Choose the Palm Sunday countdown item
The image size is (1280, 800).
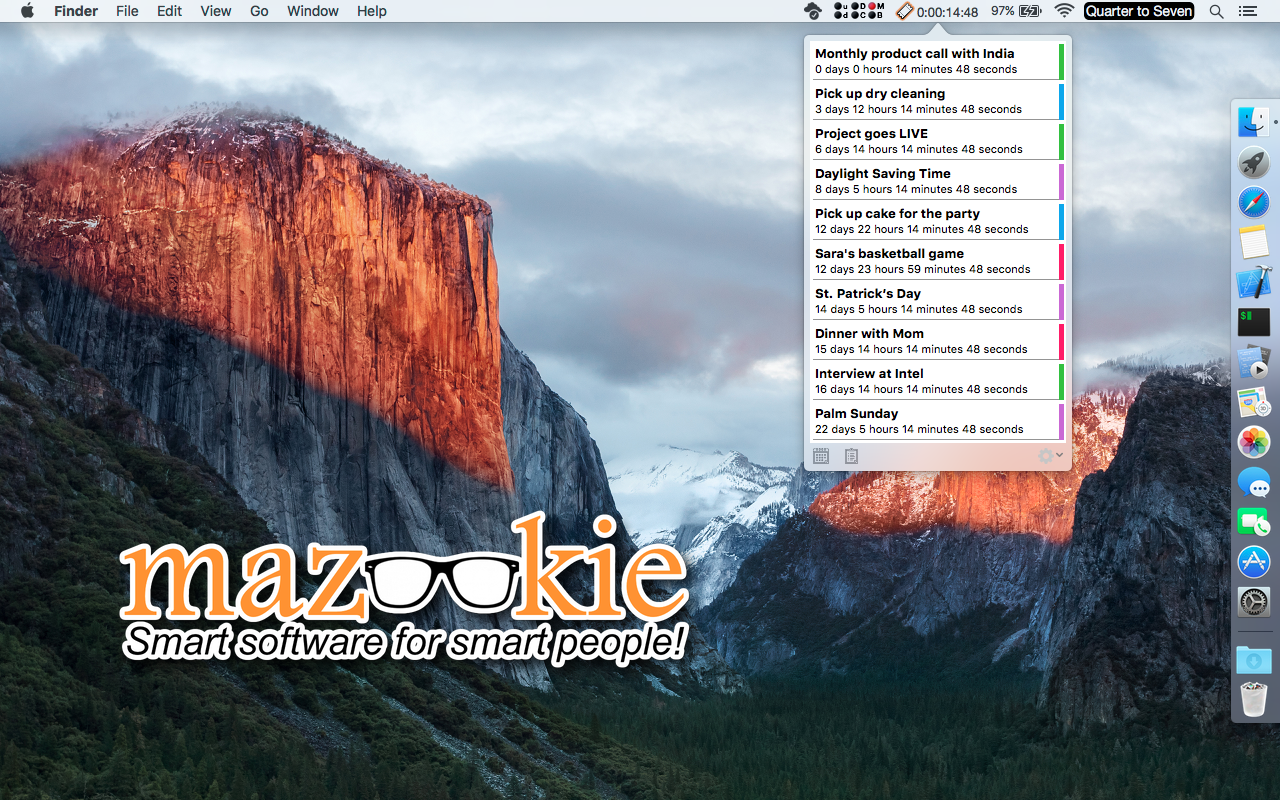tap(937, 421)
